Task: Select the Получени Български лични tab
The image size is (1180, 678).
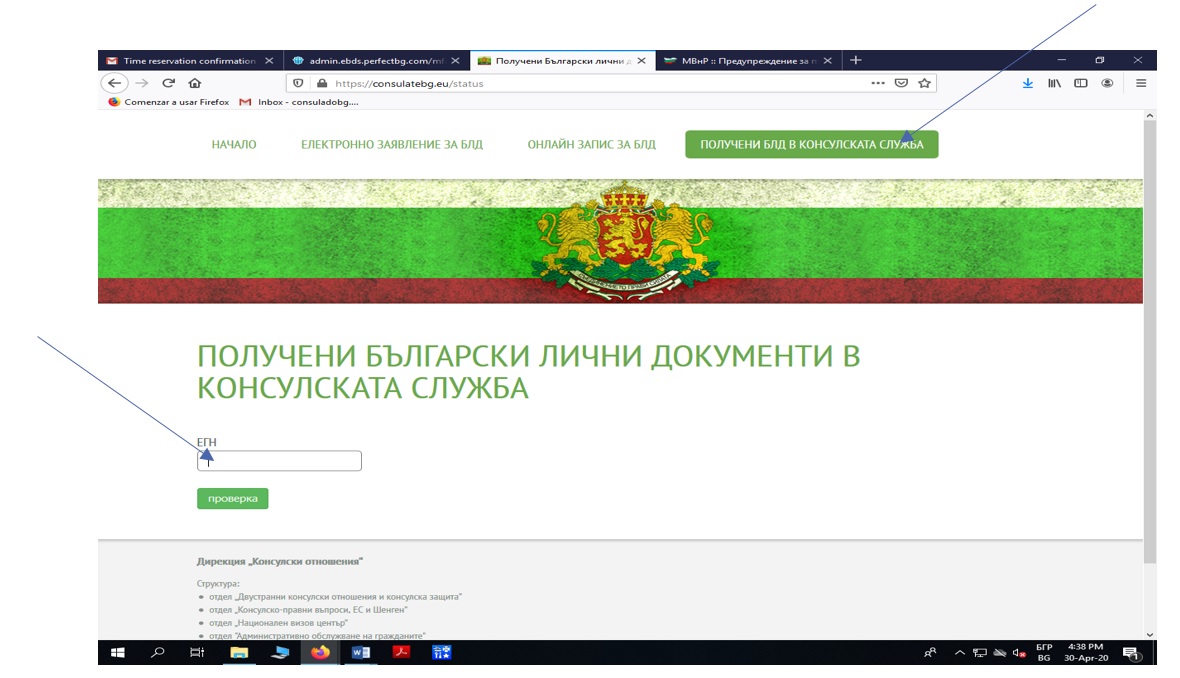Action: tap(562, 61)
